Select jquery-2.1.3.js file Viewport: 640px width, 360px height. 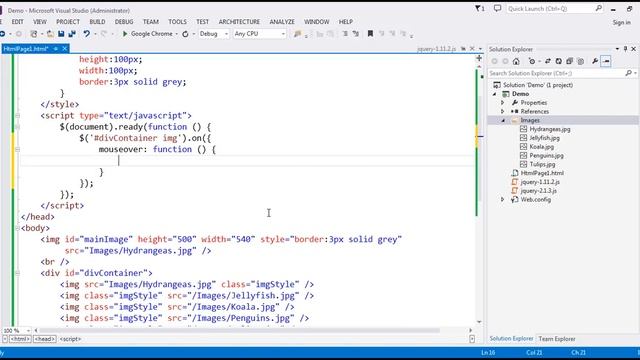[538, 191]
